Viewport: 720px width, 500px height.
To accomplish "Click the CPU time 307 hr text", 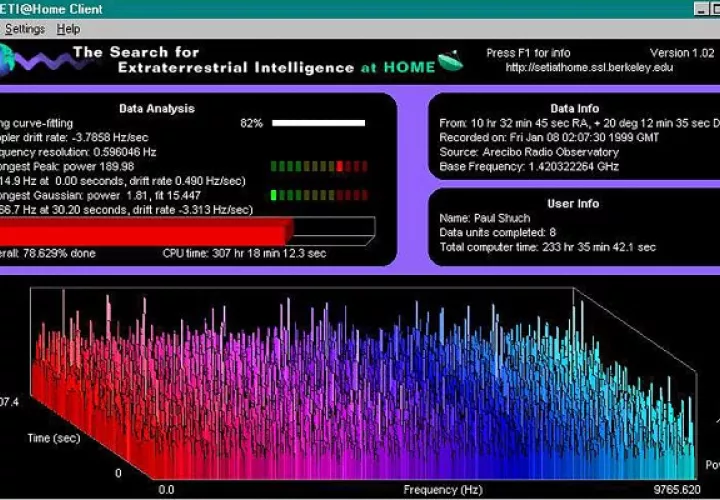I will (244, 253).
